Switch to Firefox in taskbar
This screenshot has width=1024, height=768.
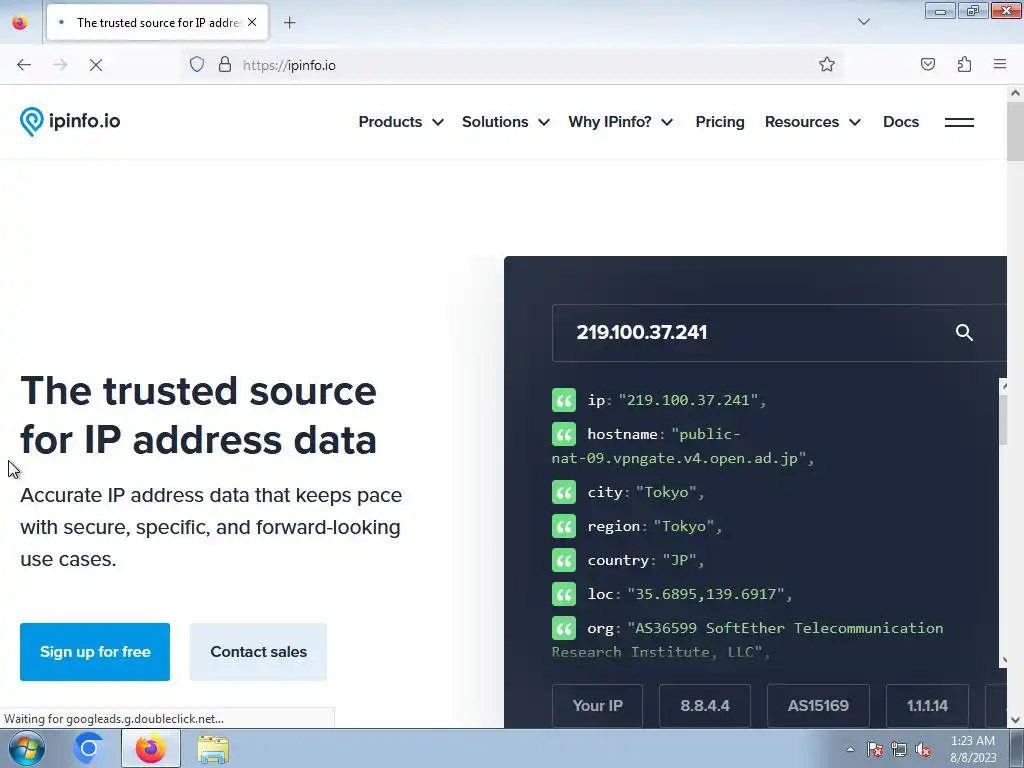[151, 748]
